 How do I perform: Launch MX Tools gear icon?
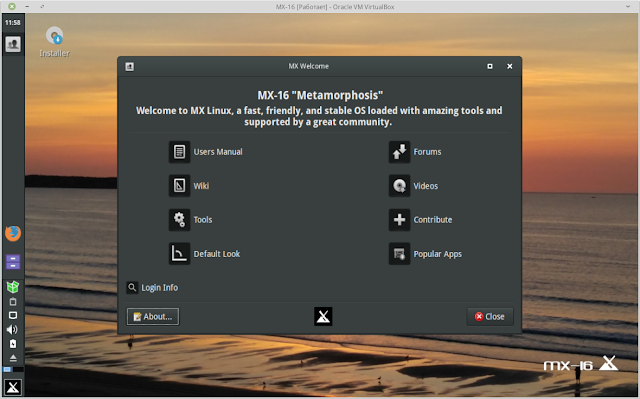point(179,219)
